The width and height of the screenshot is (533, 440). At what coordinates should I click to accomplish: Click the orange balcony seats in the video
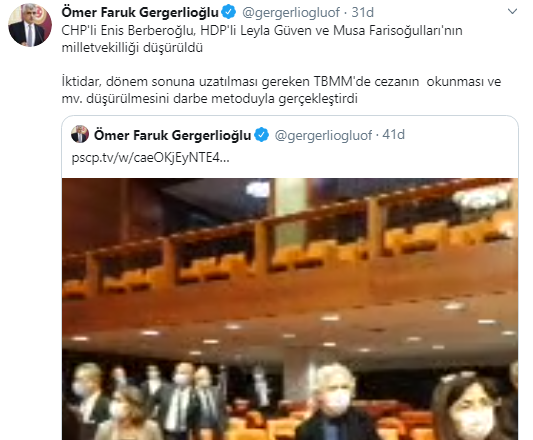[289, 252]
